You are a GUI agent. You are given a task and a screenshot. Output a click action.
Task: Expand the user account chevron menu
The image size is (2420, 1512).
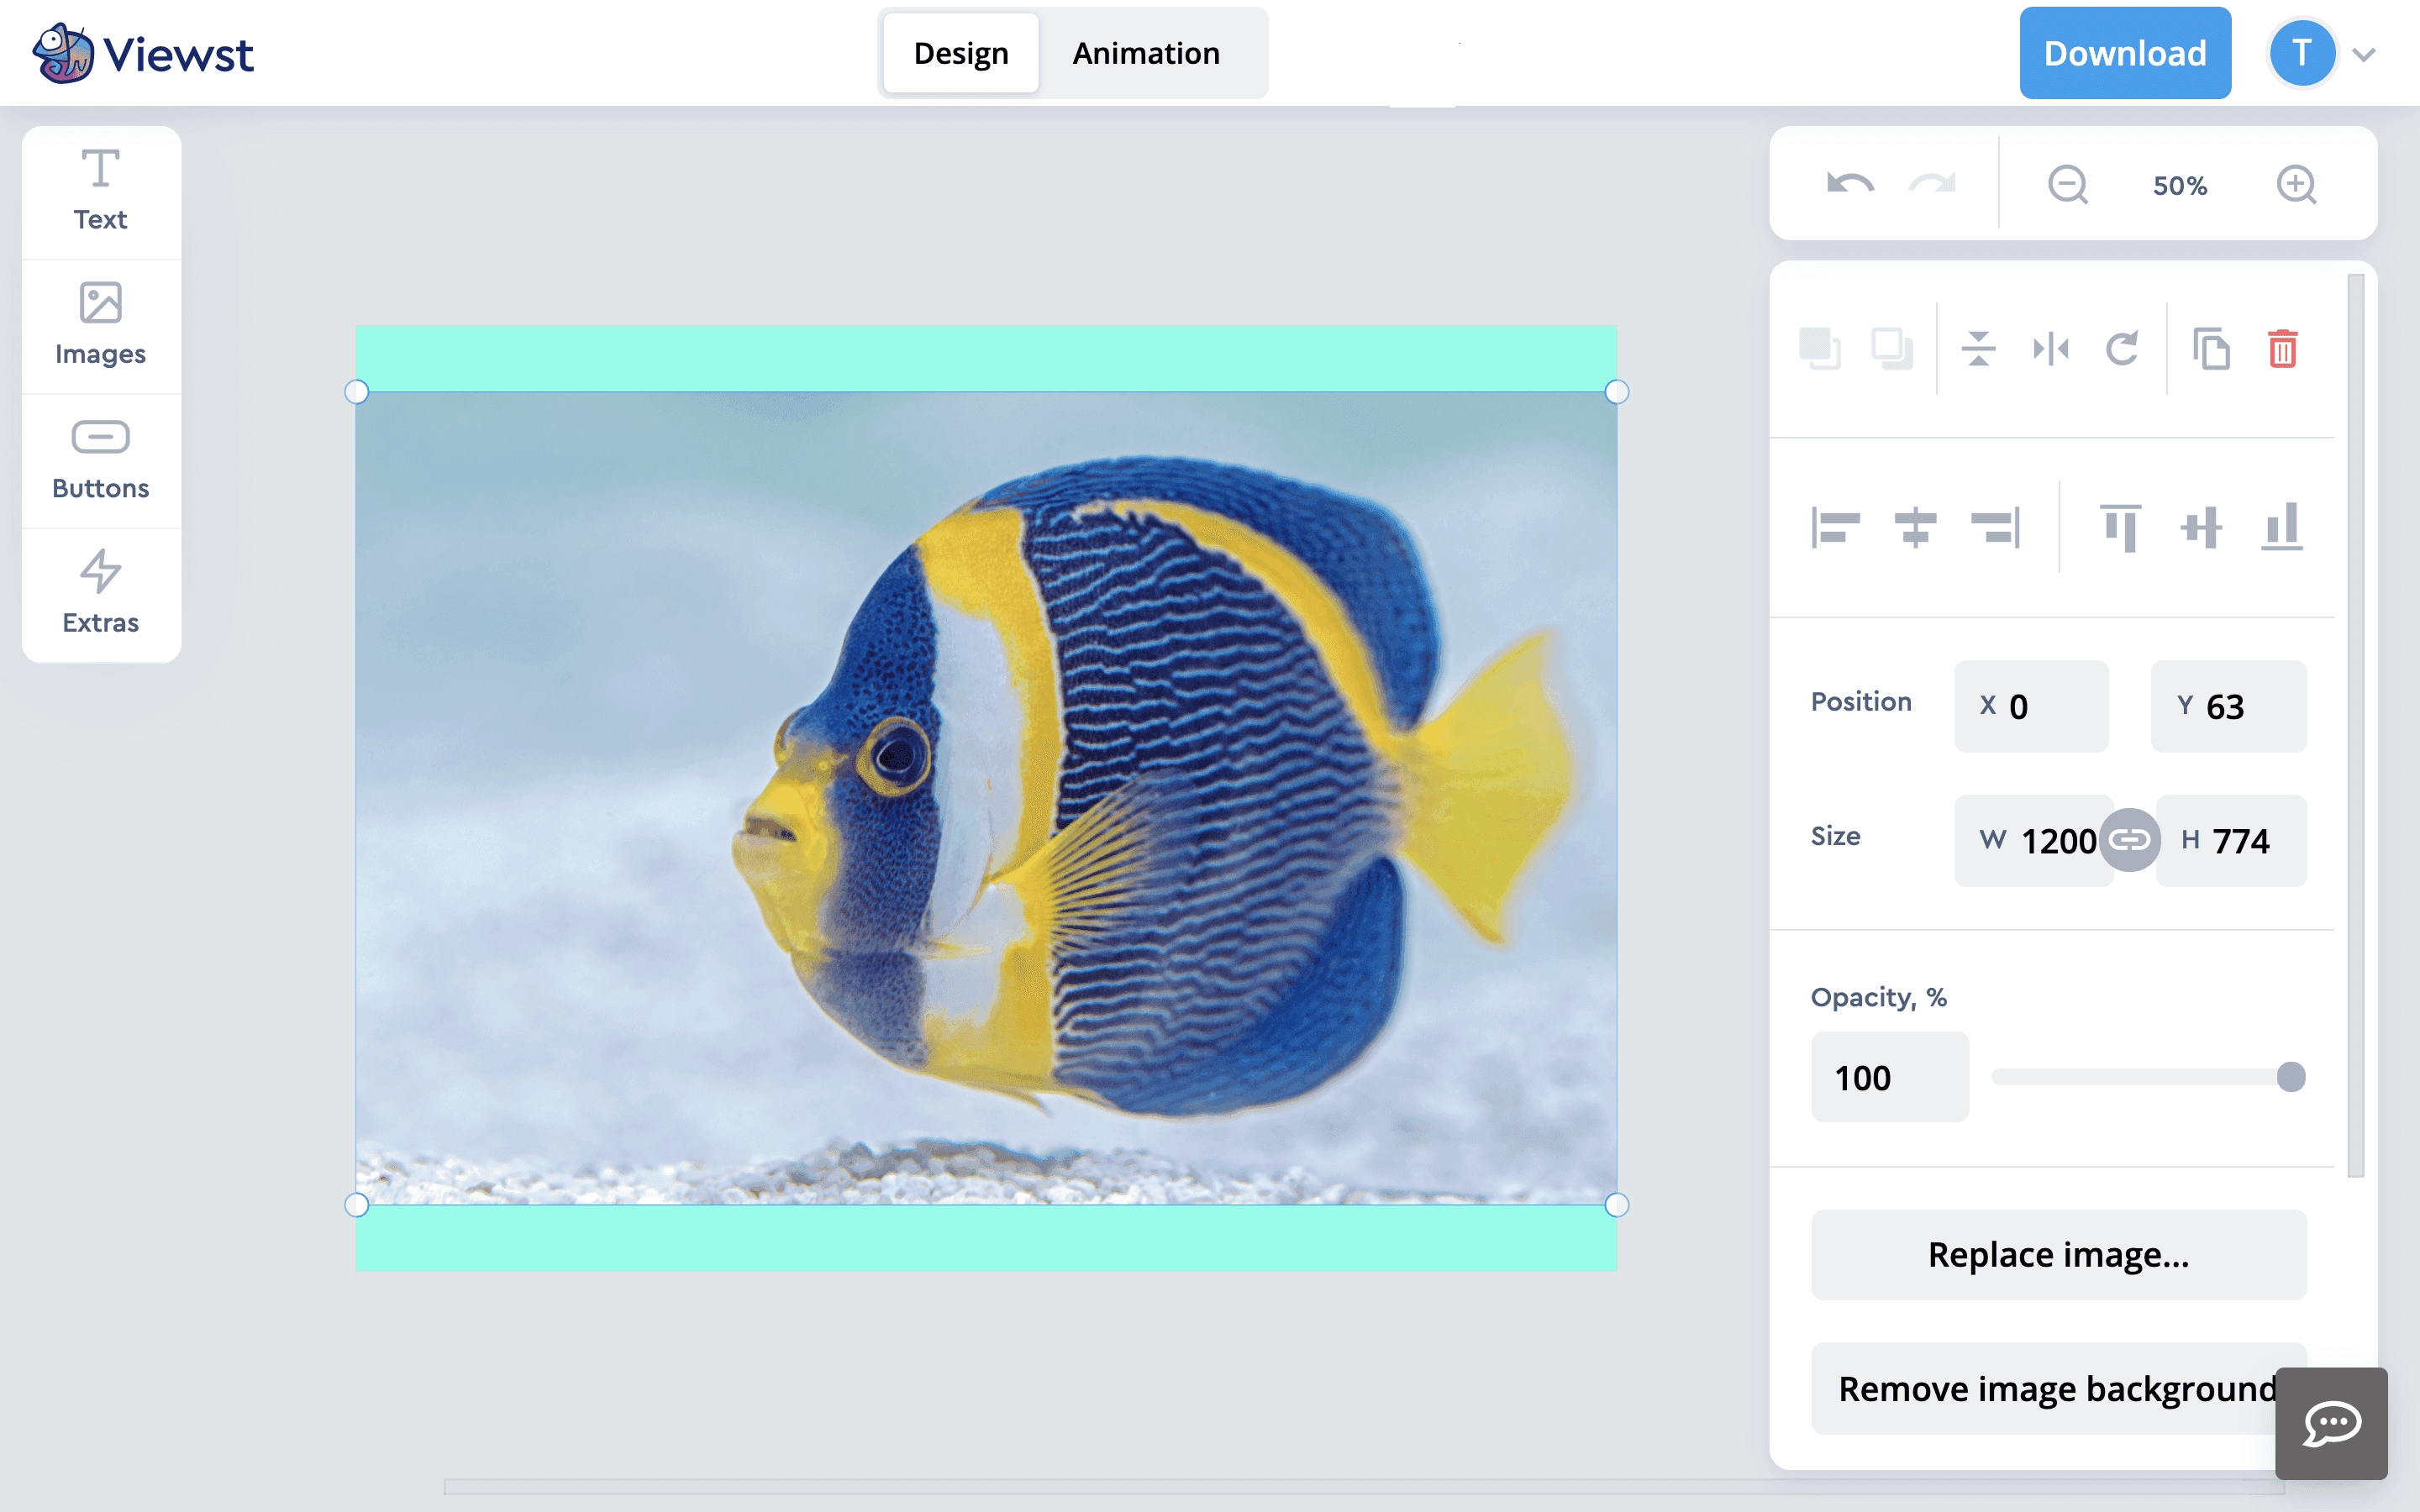click(2364, 54)
